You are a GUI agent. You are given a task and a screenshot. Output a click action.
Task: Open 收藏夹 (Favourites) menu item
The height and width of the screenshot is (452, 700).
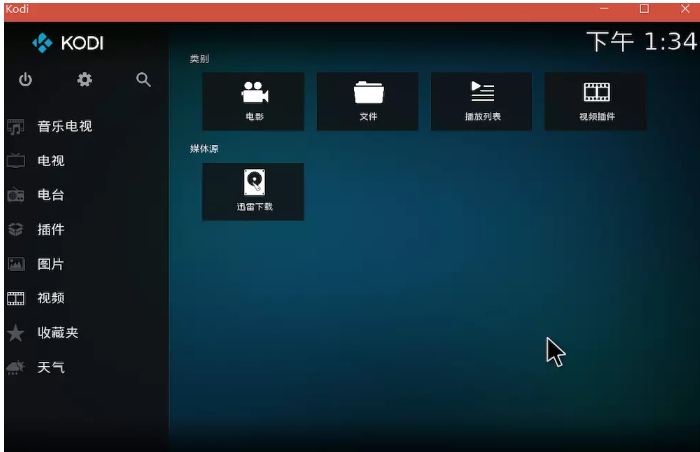click(x=58, y=333)
